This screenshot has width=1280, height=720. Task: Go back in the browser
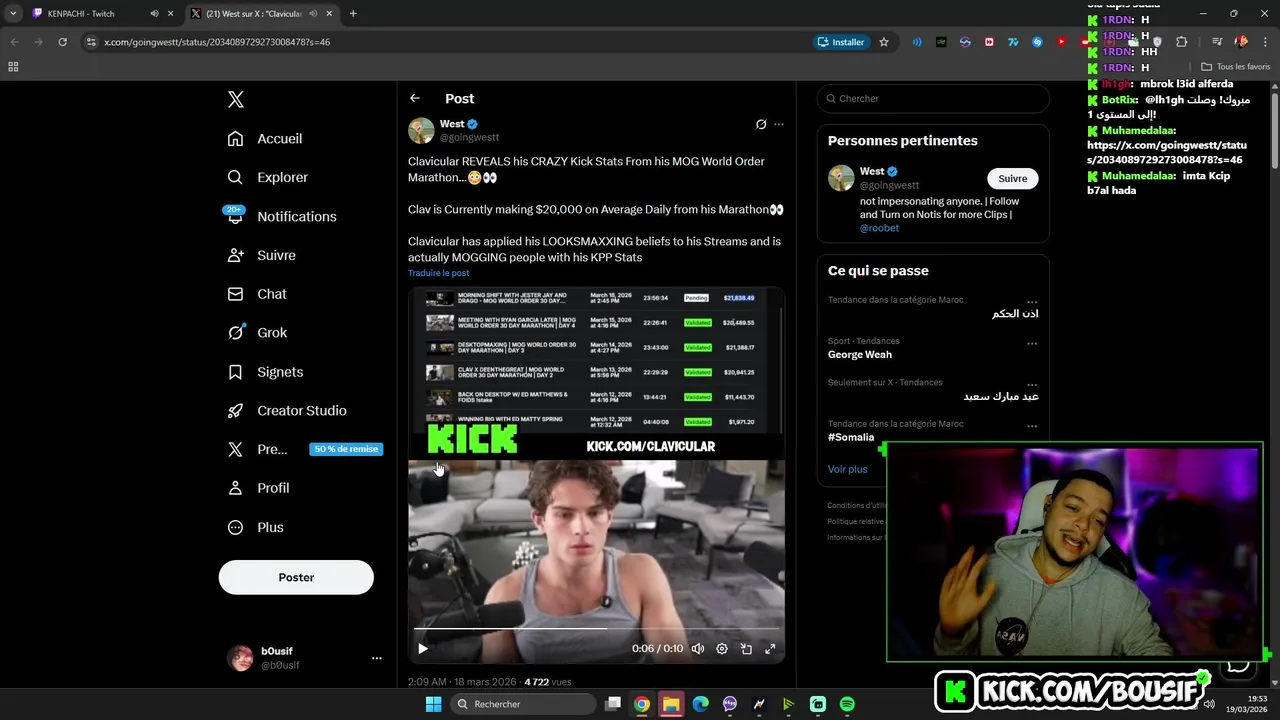14,42
